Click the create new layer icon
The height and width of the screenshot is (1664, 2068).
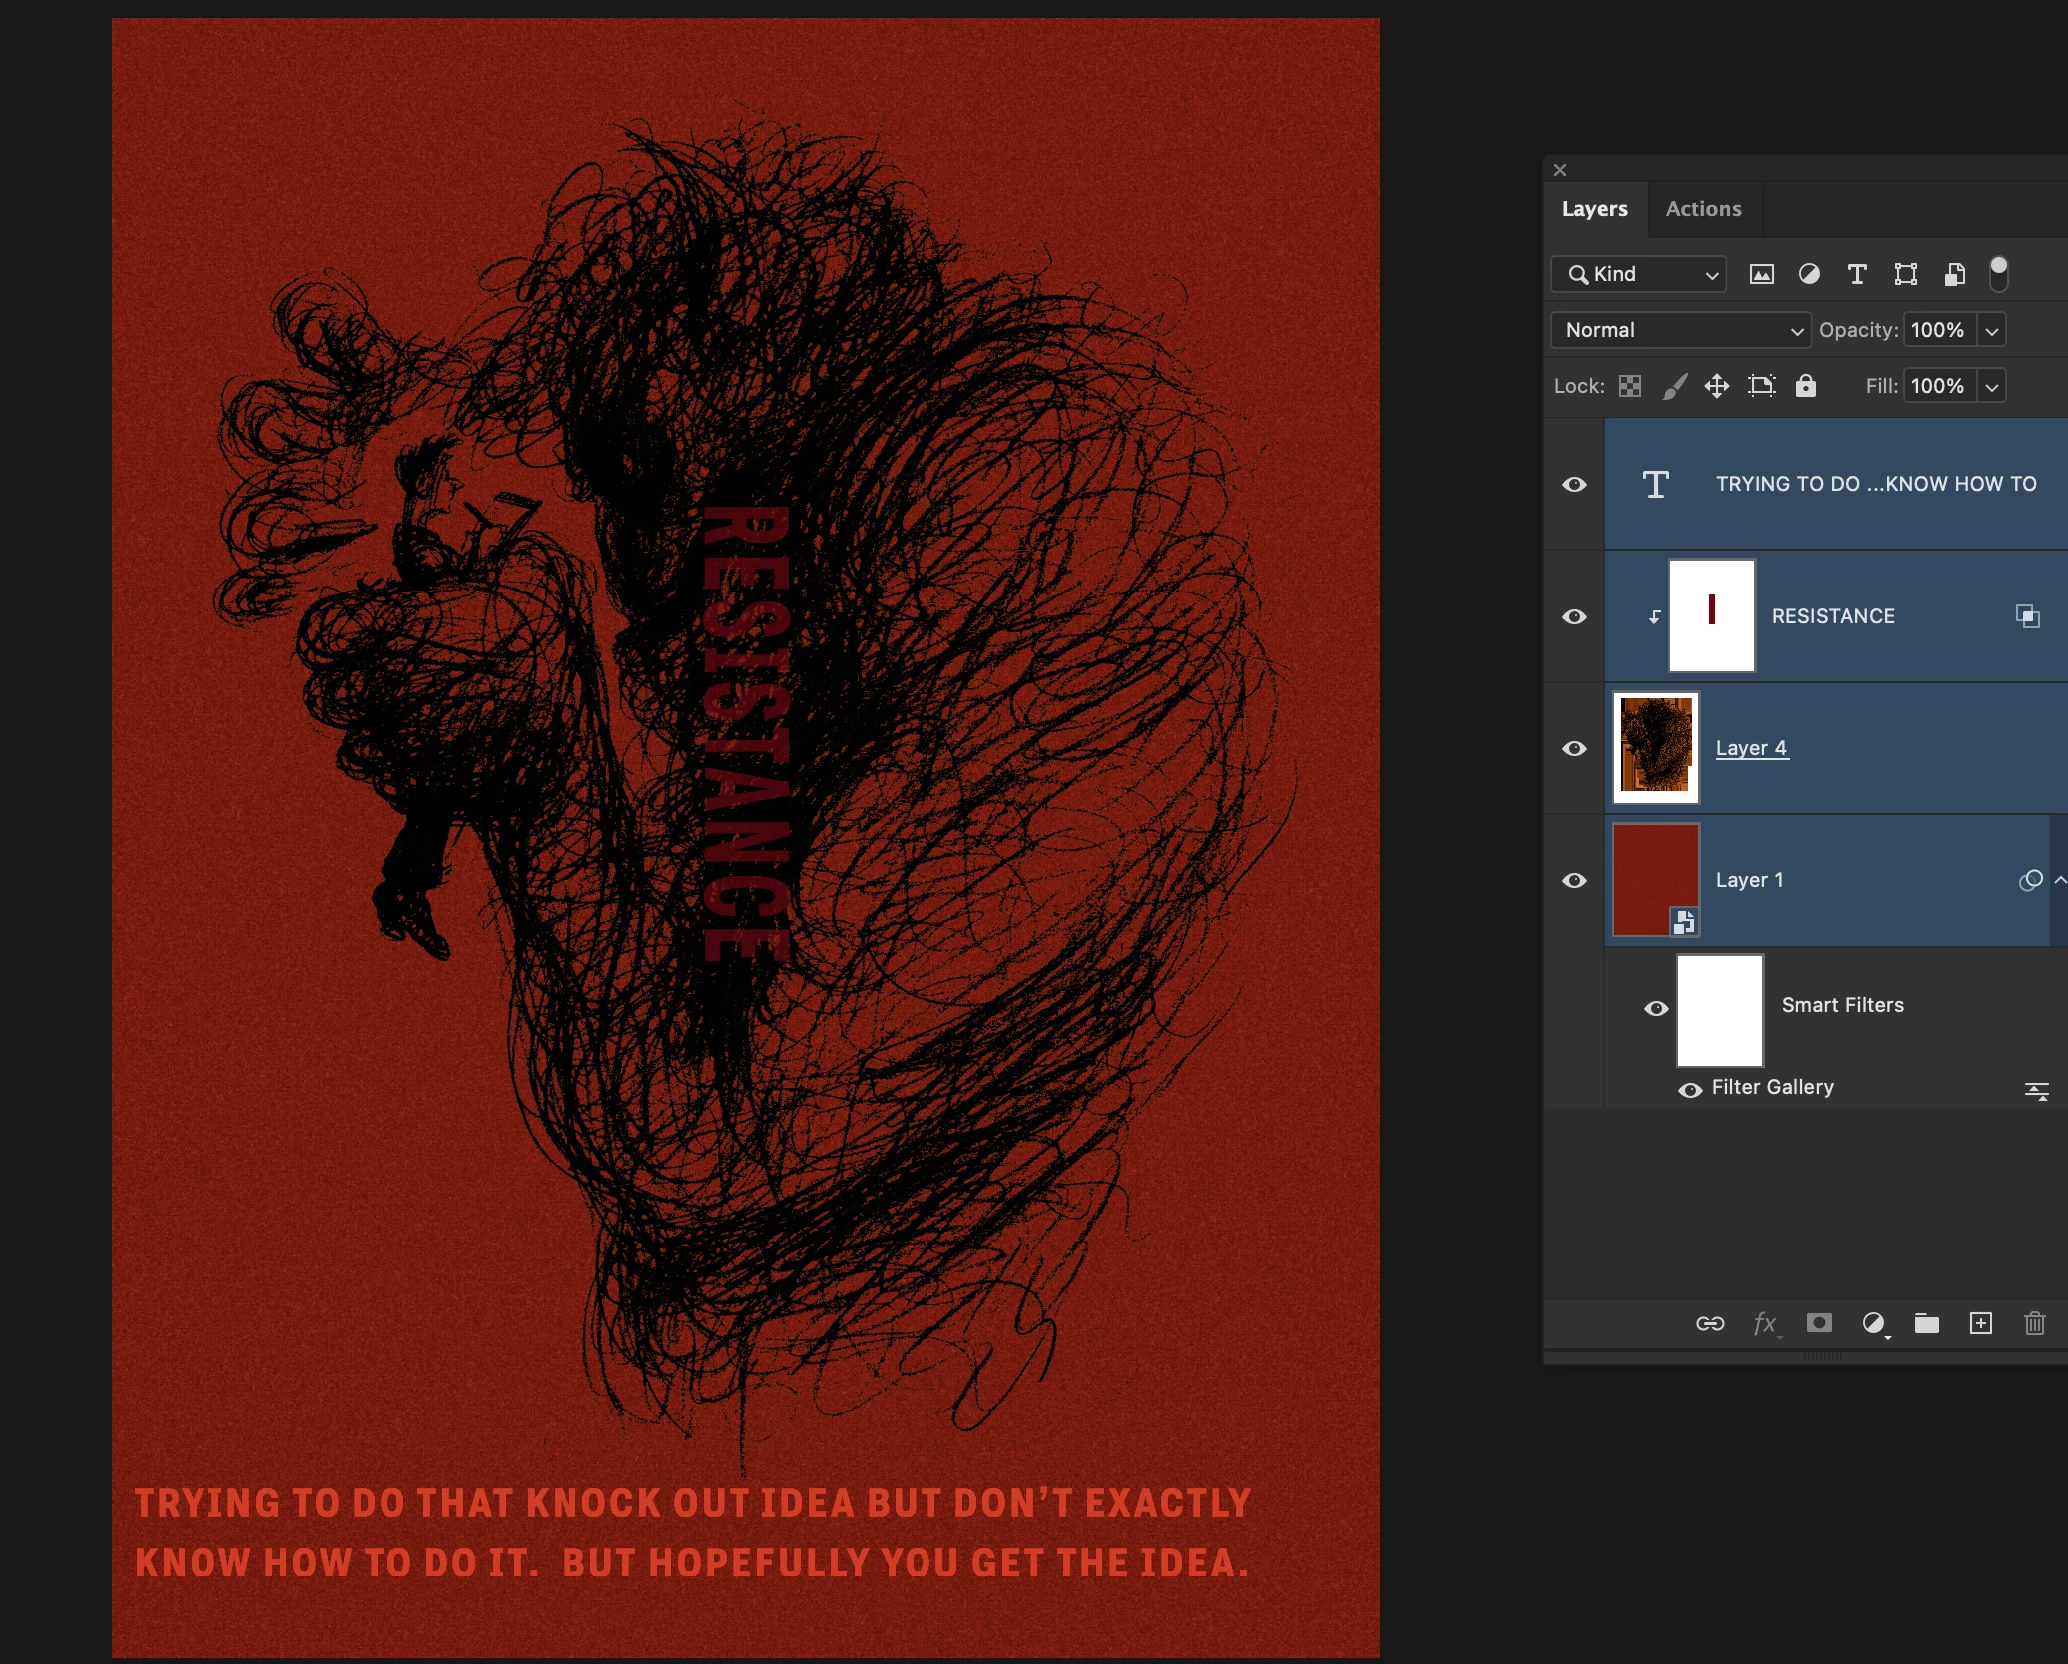1980,1323
